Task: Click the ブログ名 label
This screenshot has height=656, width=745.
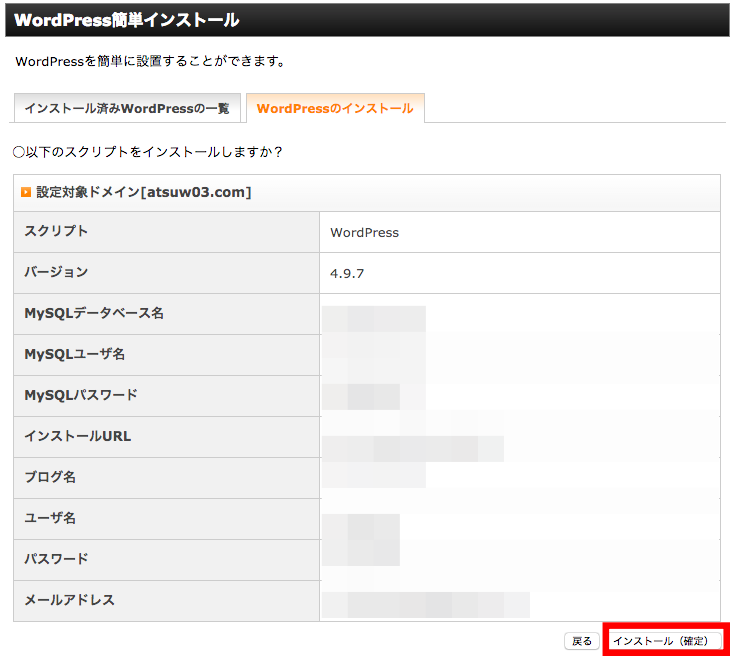Action: 50,477
